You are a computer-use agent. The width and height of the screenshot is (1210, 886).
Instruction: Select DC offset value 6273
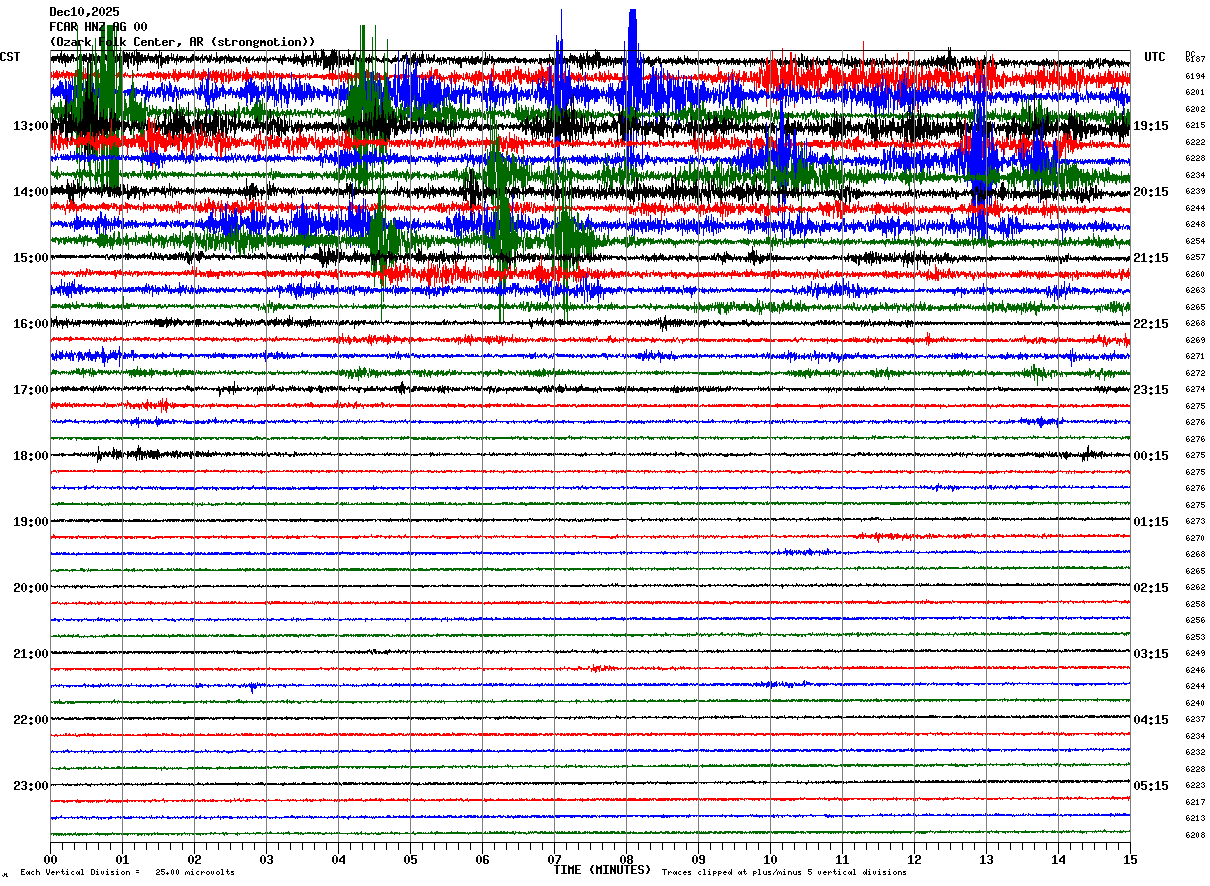[x=1195, y=521]
